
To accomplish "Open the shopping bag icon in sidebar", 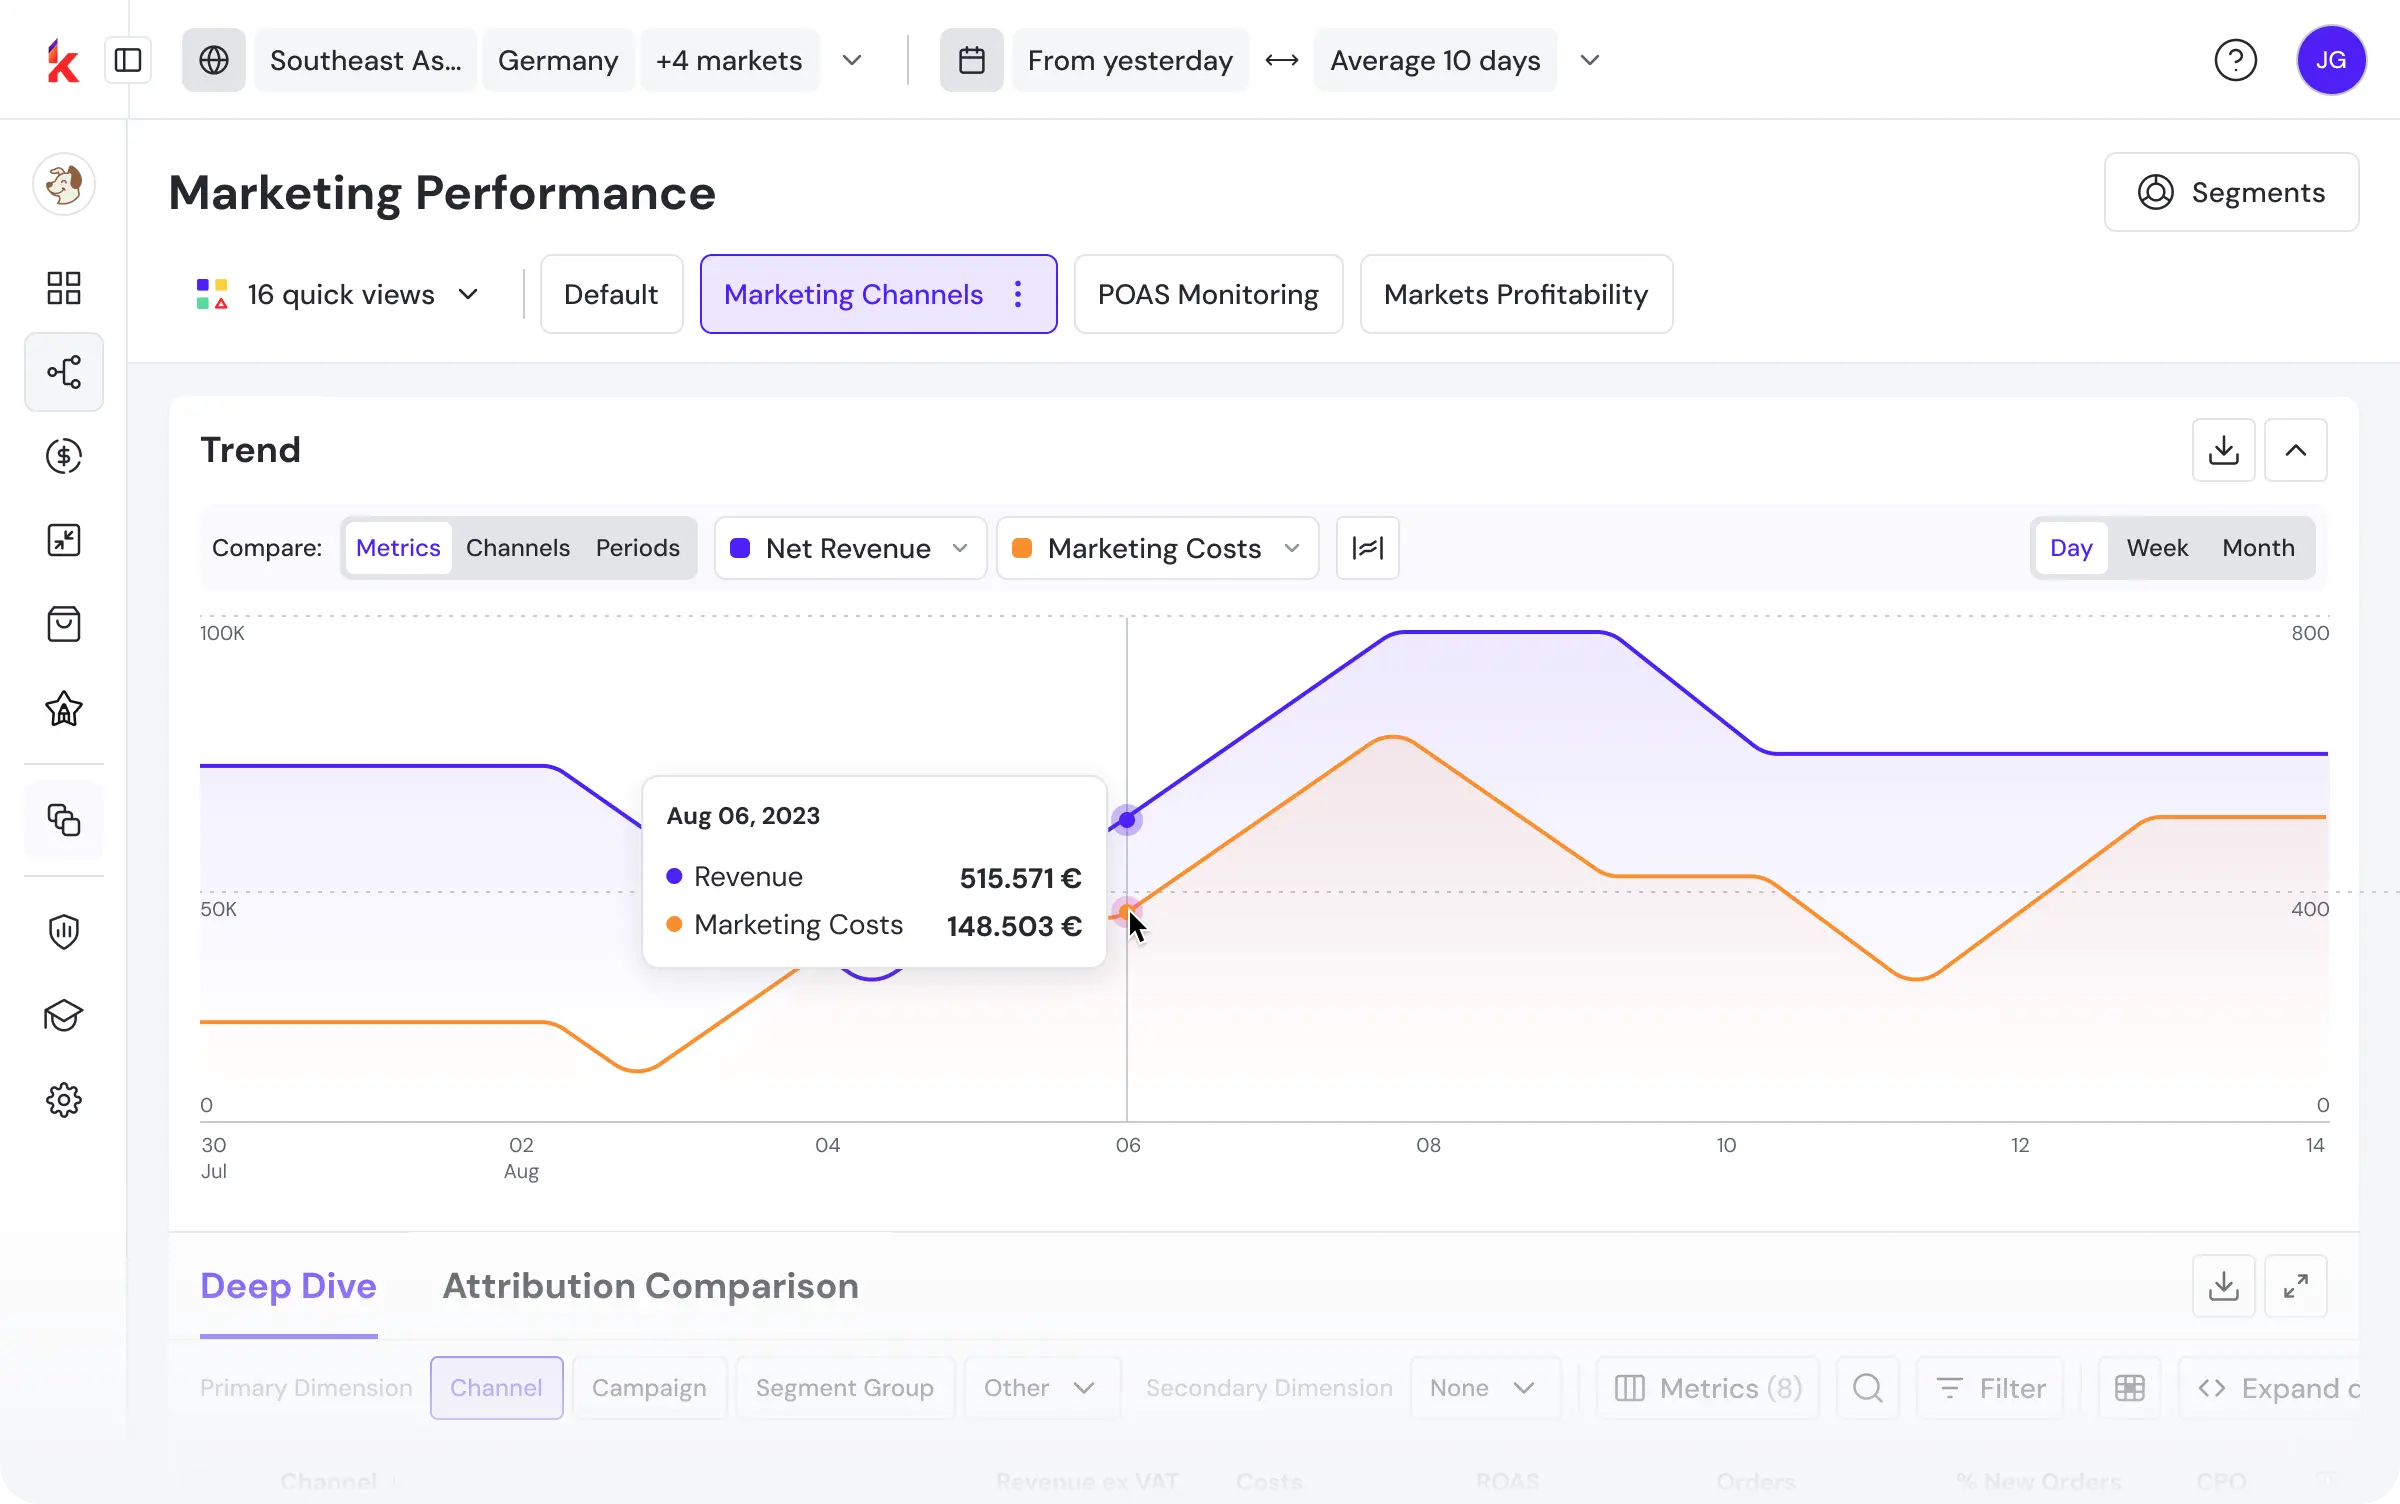I will tap(64, 624).
